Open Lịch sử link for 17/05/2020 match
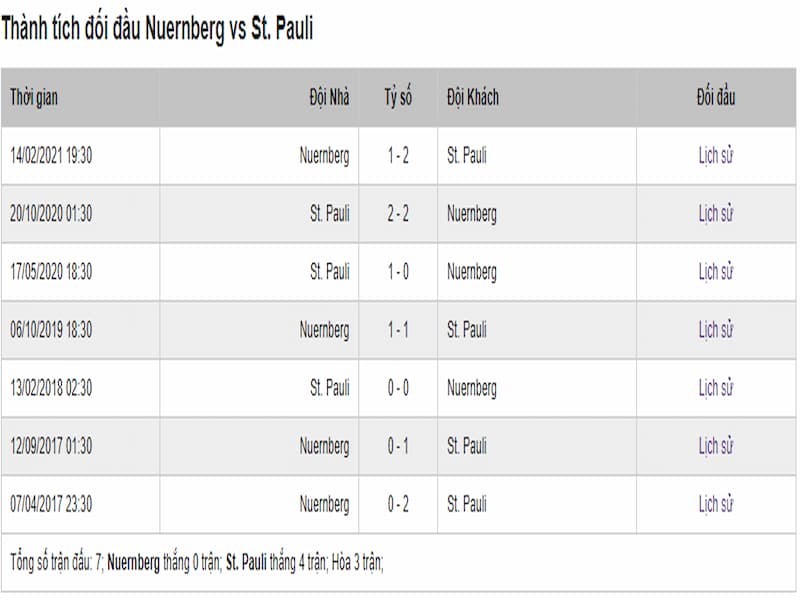 point(716,272)
